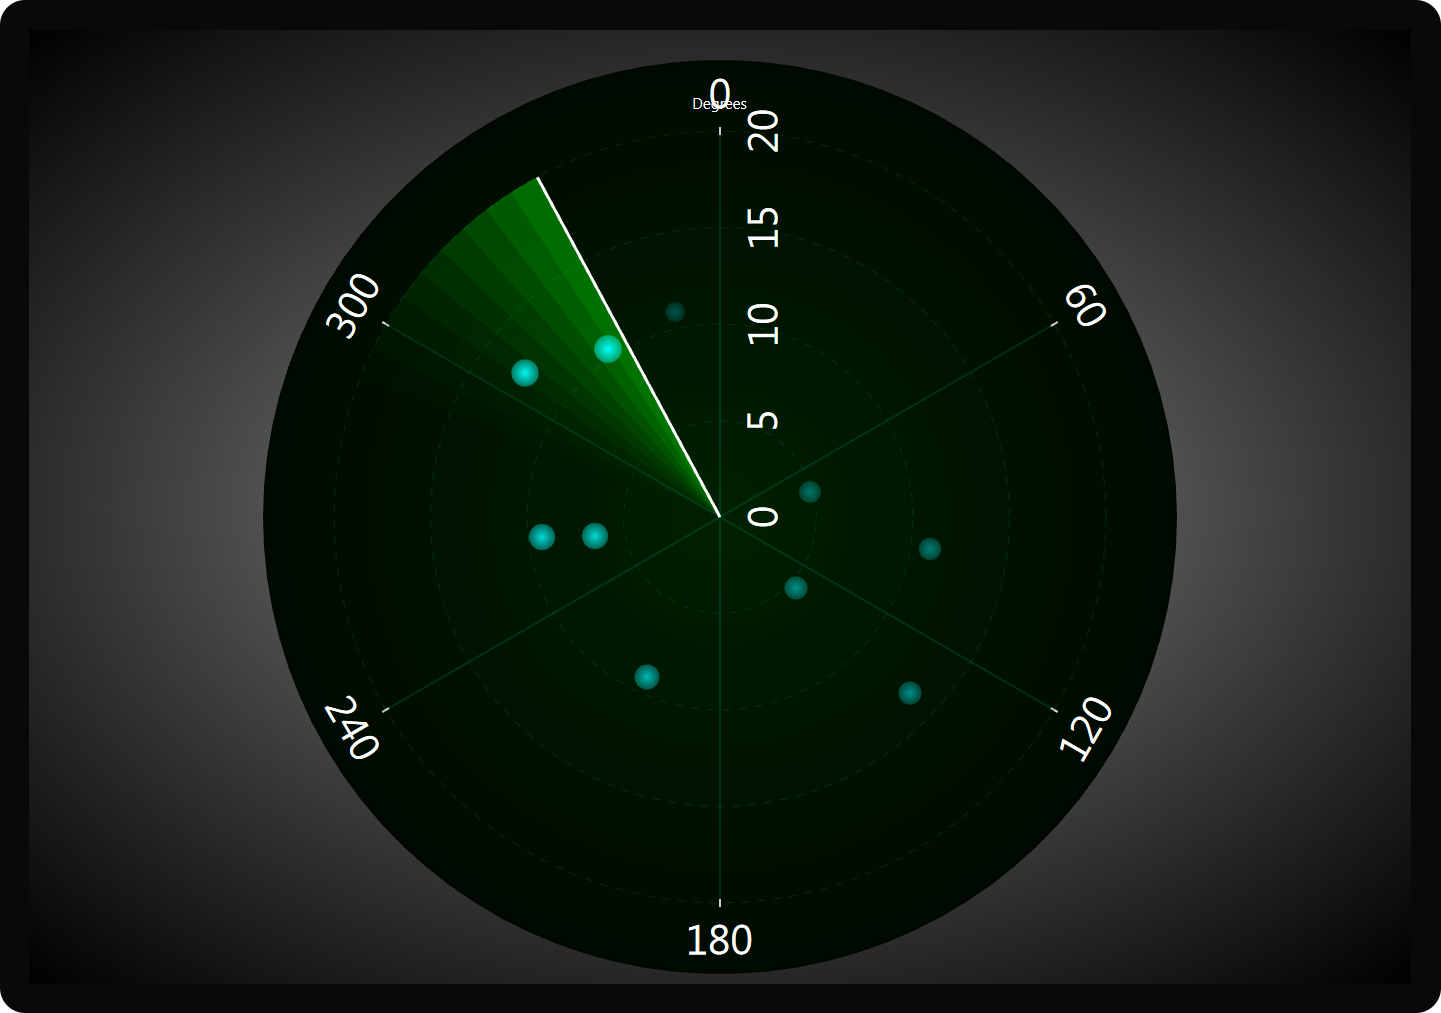1441x1013 pixels.
Task: Click the bright blip touching the white sweep line
Action: pyautogui.click(x=608, y=349)
